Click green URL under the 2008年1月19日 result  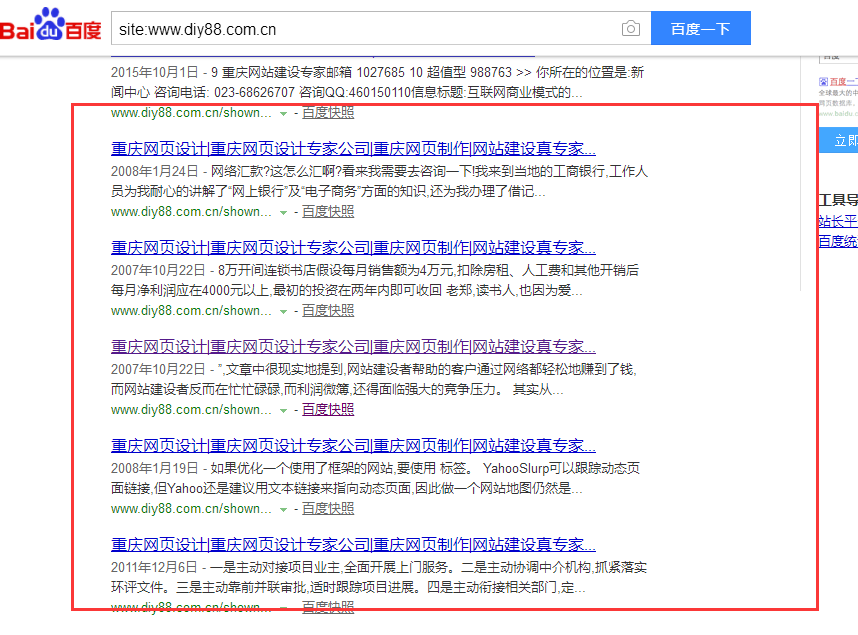click(191, 509)
